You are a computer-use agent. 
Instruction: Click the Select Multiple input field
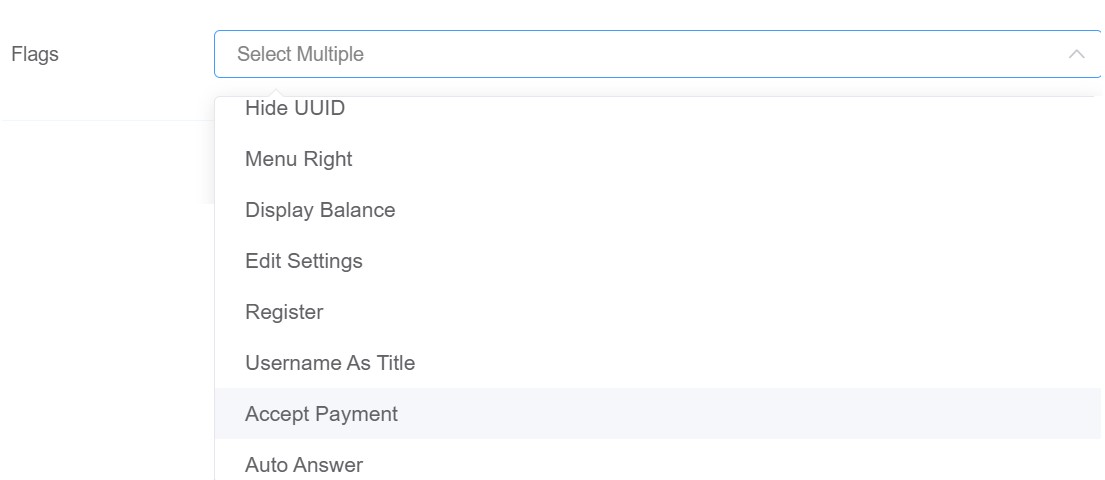pos(640,54)
